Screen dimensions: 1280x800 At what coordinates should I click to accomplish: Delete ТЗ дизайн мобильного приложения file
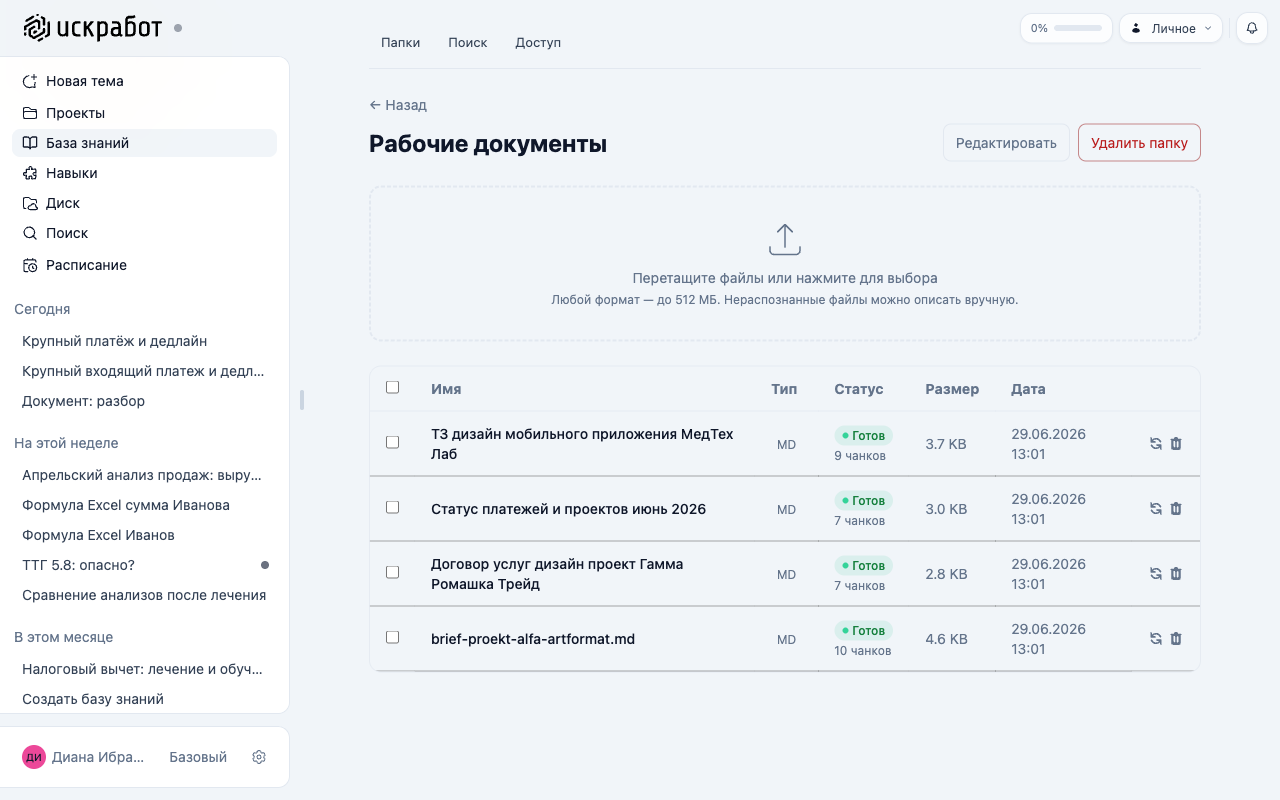(1176, 443)
